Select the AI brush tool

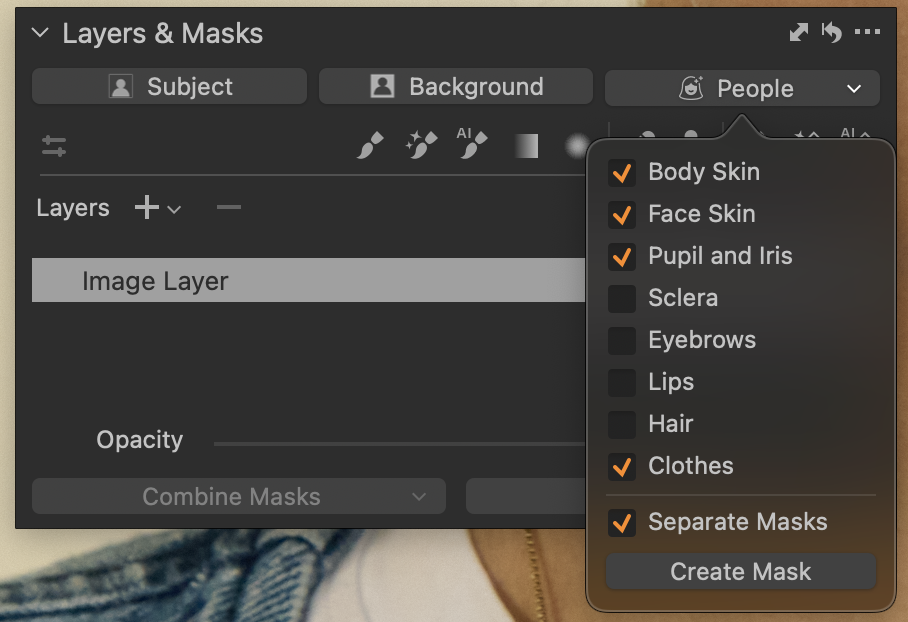coord(472,143)
